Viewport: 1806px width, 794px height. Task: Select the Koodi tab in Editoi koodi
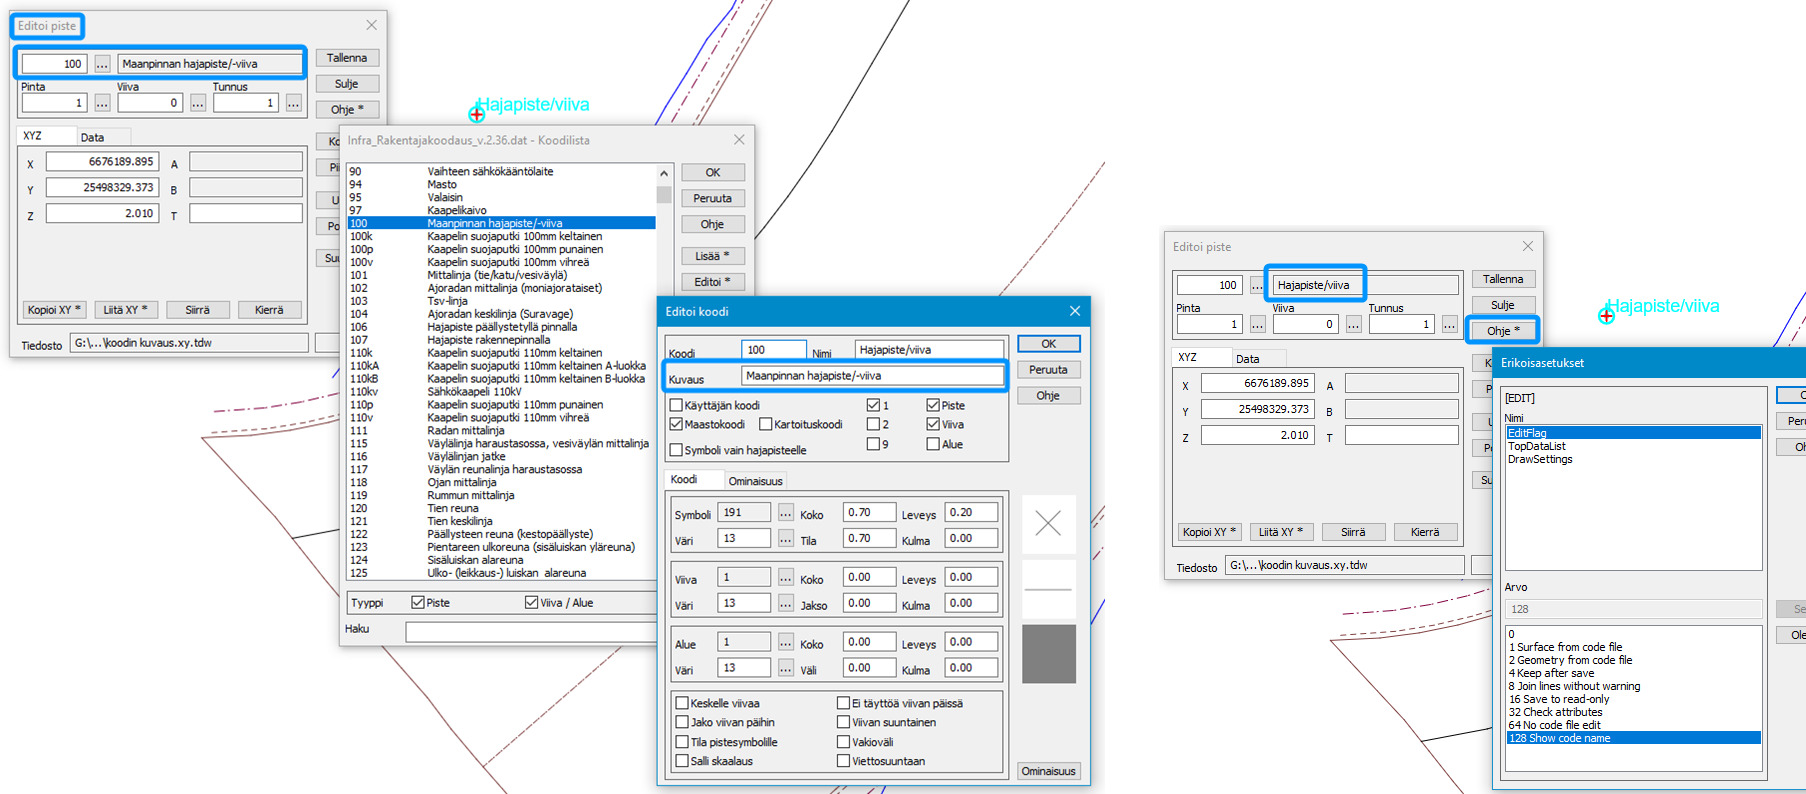pyautogui.click(x=685, y=480)
